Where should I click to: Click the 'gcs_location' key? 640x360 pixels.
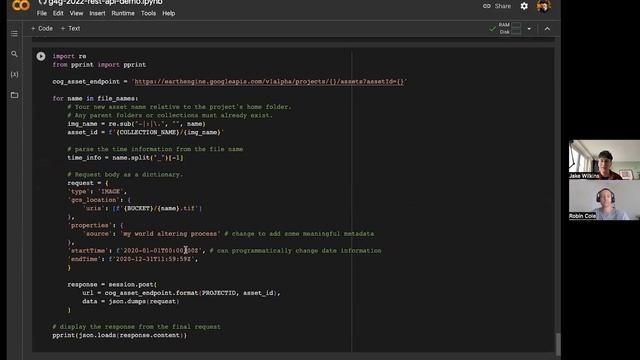(93, 200)
